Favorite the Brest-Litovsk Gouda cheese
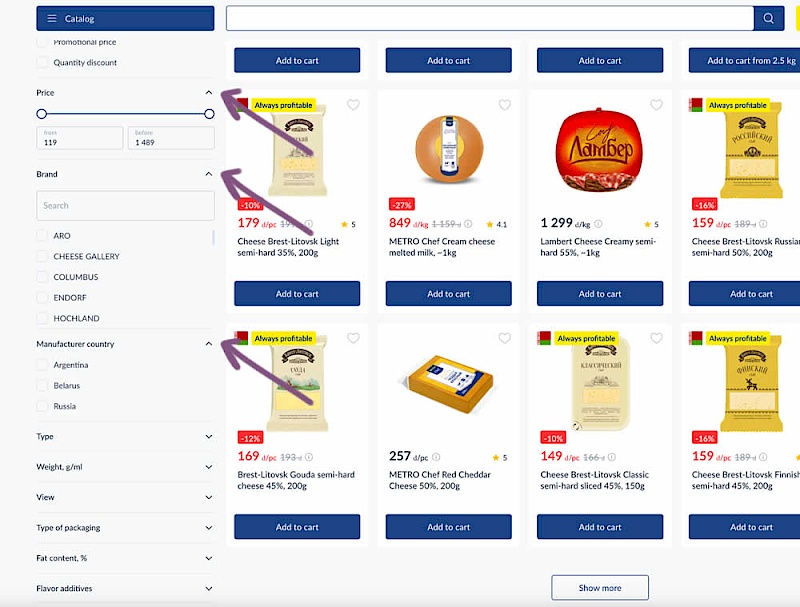The height and width of the screenshot is (607, 800). (x=353, y=339)
